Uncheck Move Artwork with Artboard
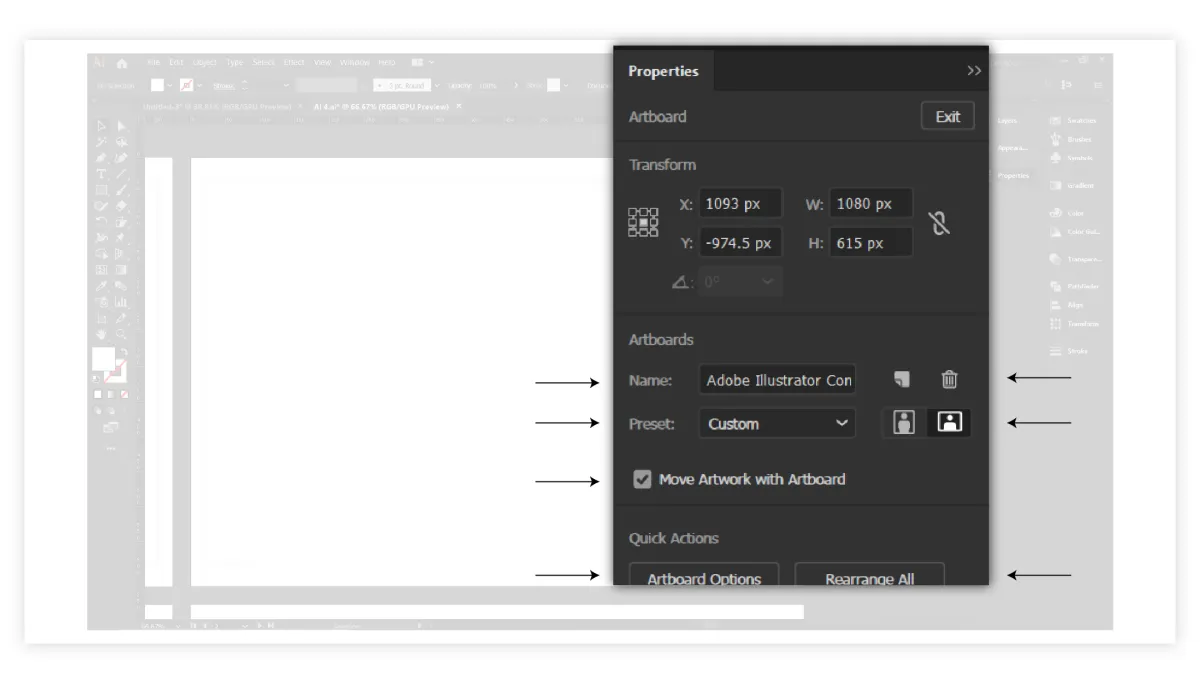 click(642, 479)
